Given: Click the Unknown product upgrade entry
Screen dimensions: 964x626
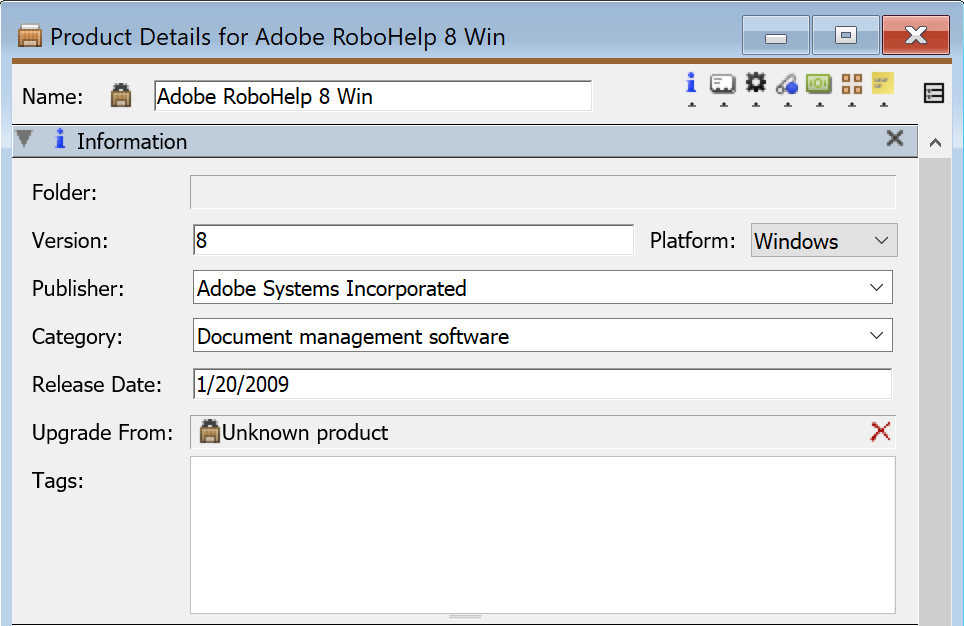Looking at the screenshot, I should (x=293, y=432).
